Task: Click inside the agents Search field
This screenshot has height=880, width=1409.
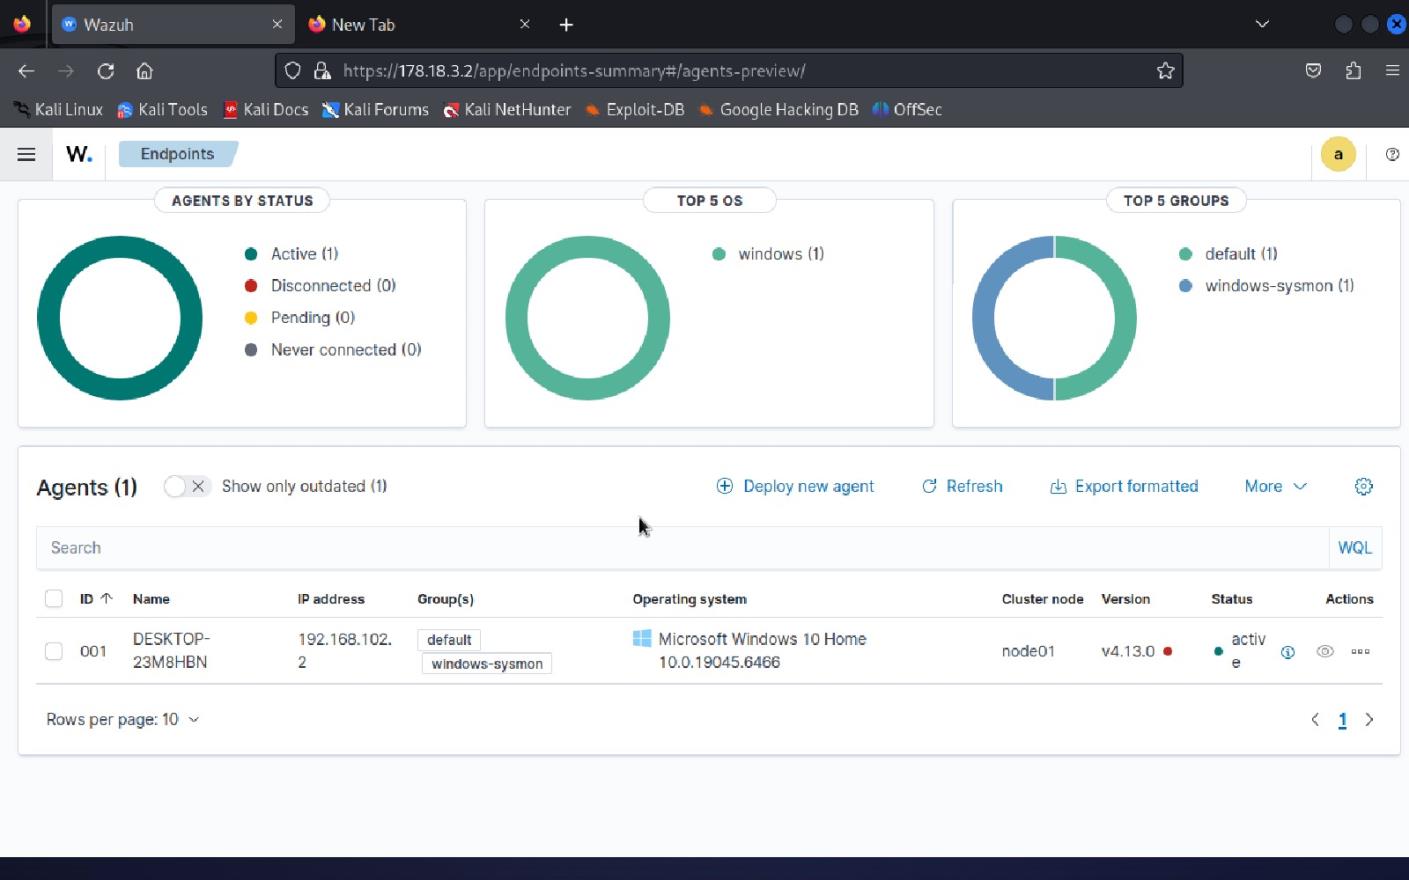Action: 400,547
